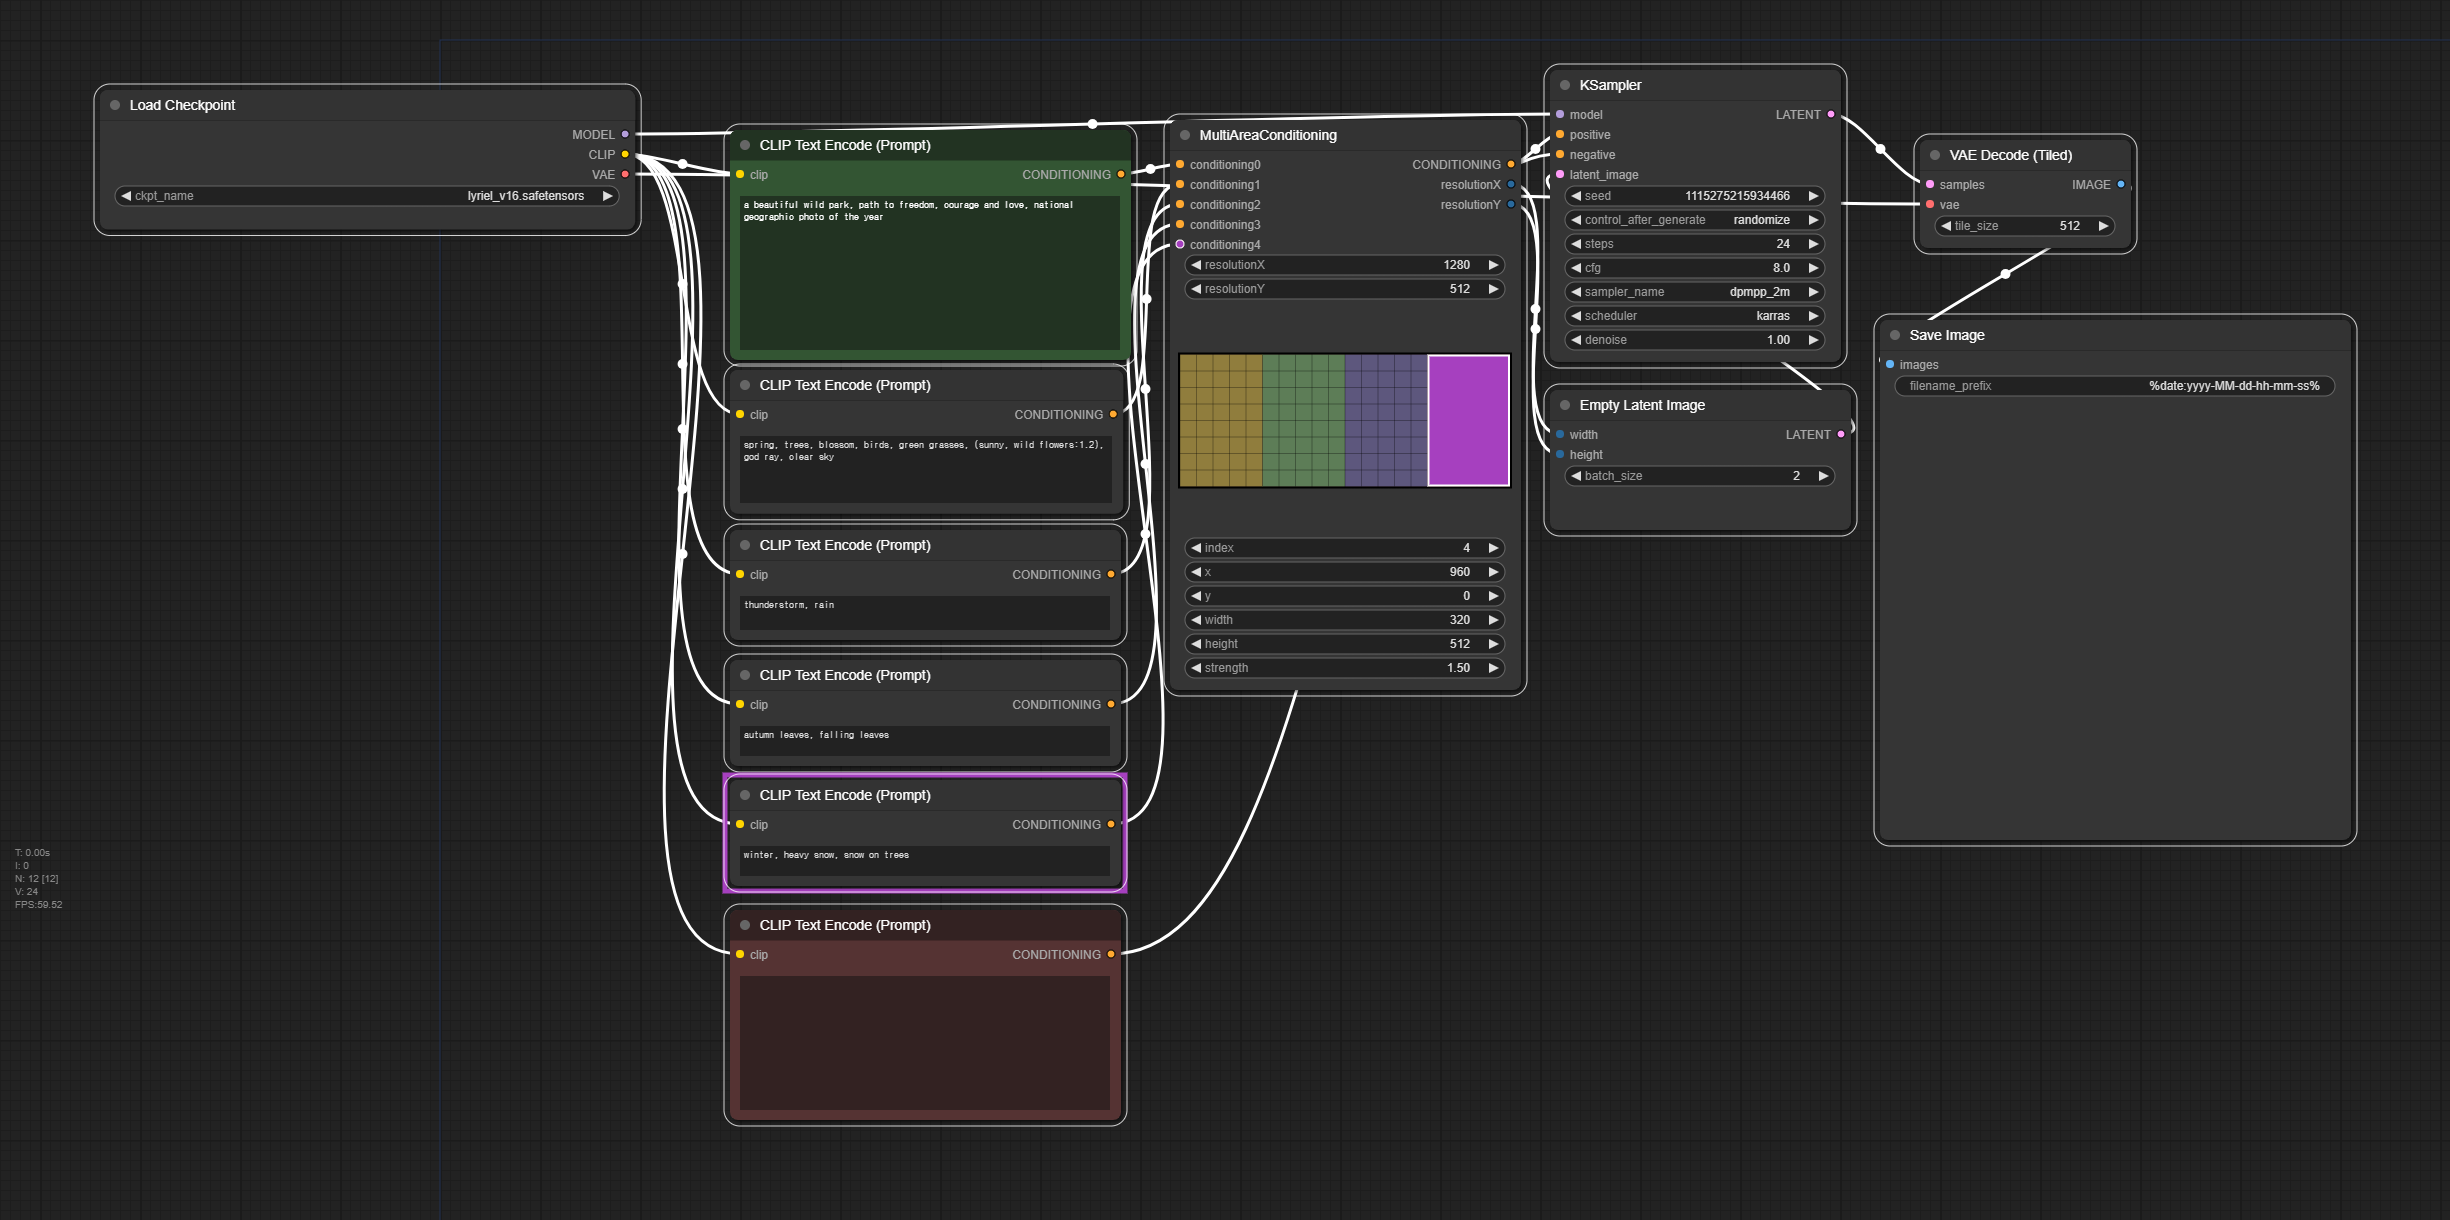The image size is (2450, 1220).
Task: Click the filename_prefix input field
Action: tap(2114, 386)
